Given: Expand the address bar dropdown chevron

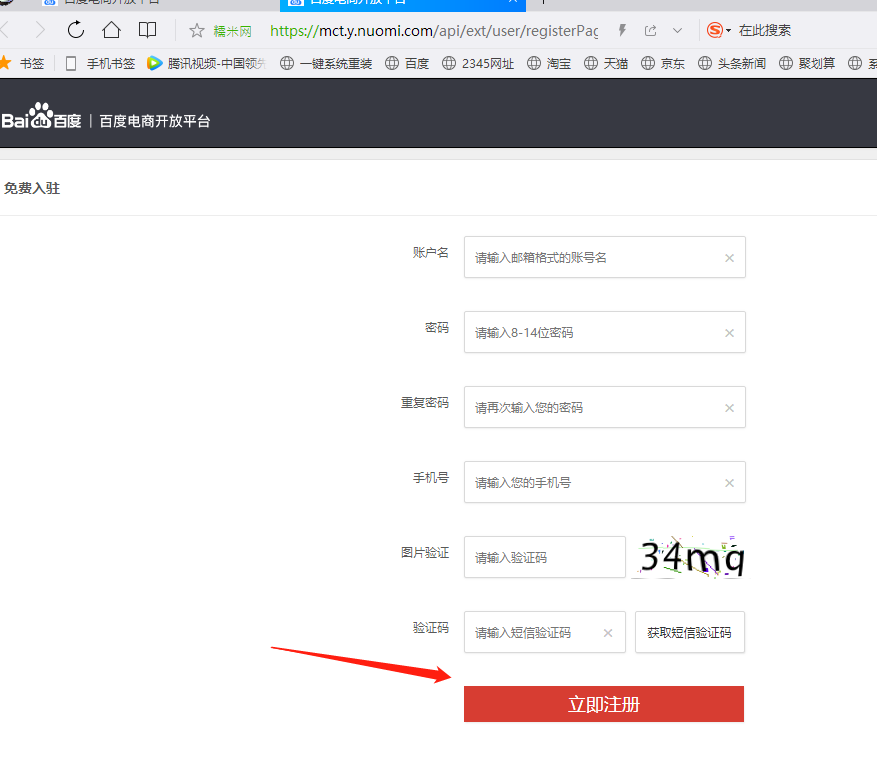Looking at the screenshot, I should tap(678, 30).
